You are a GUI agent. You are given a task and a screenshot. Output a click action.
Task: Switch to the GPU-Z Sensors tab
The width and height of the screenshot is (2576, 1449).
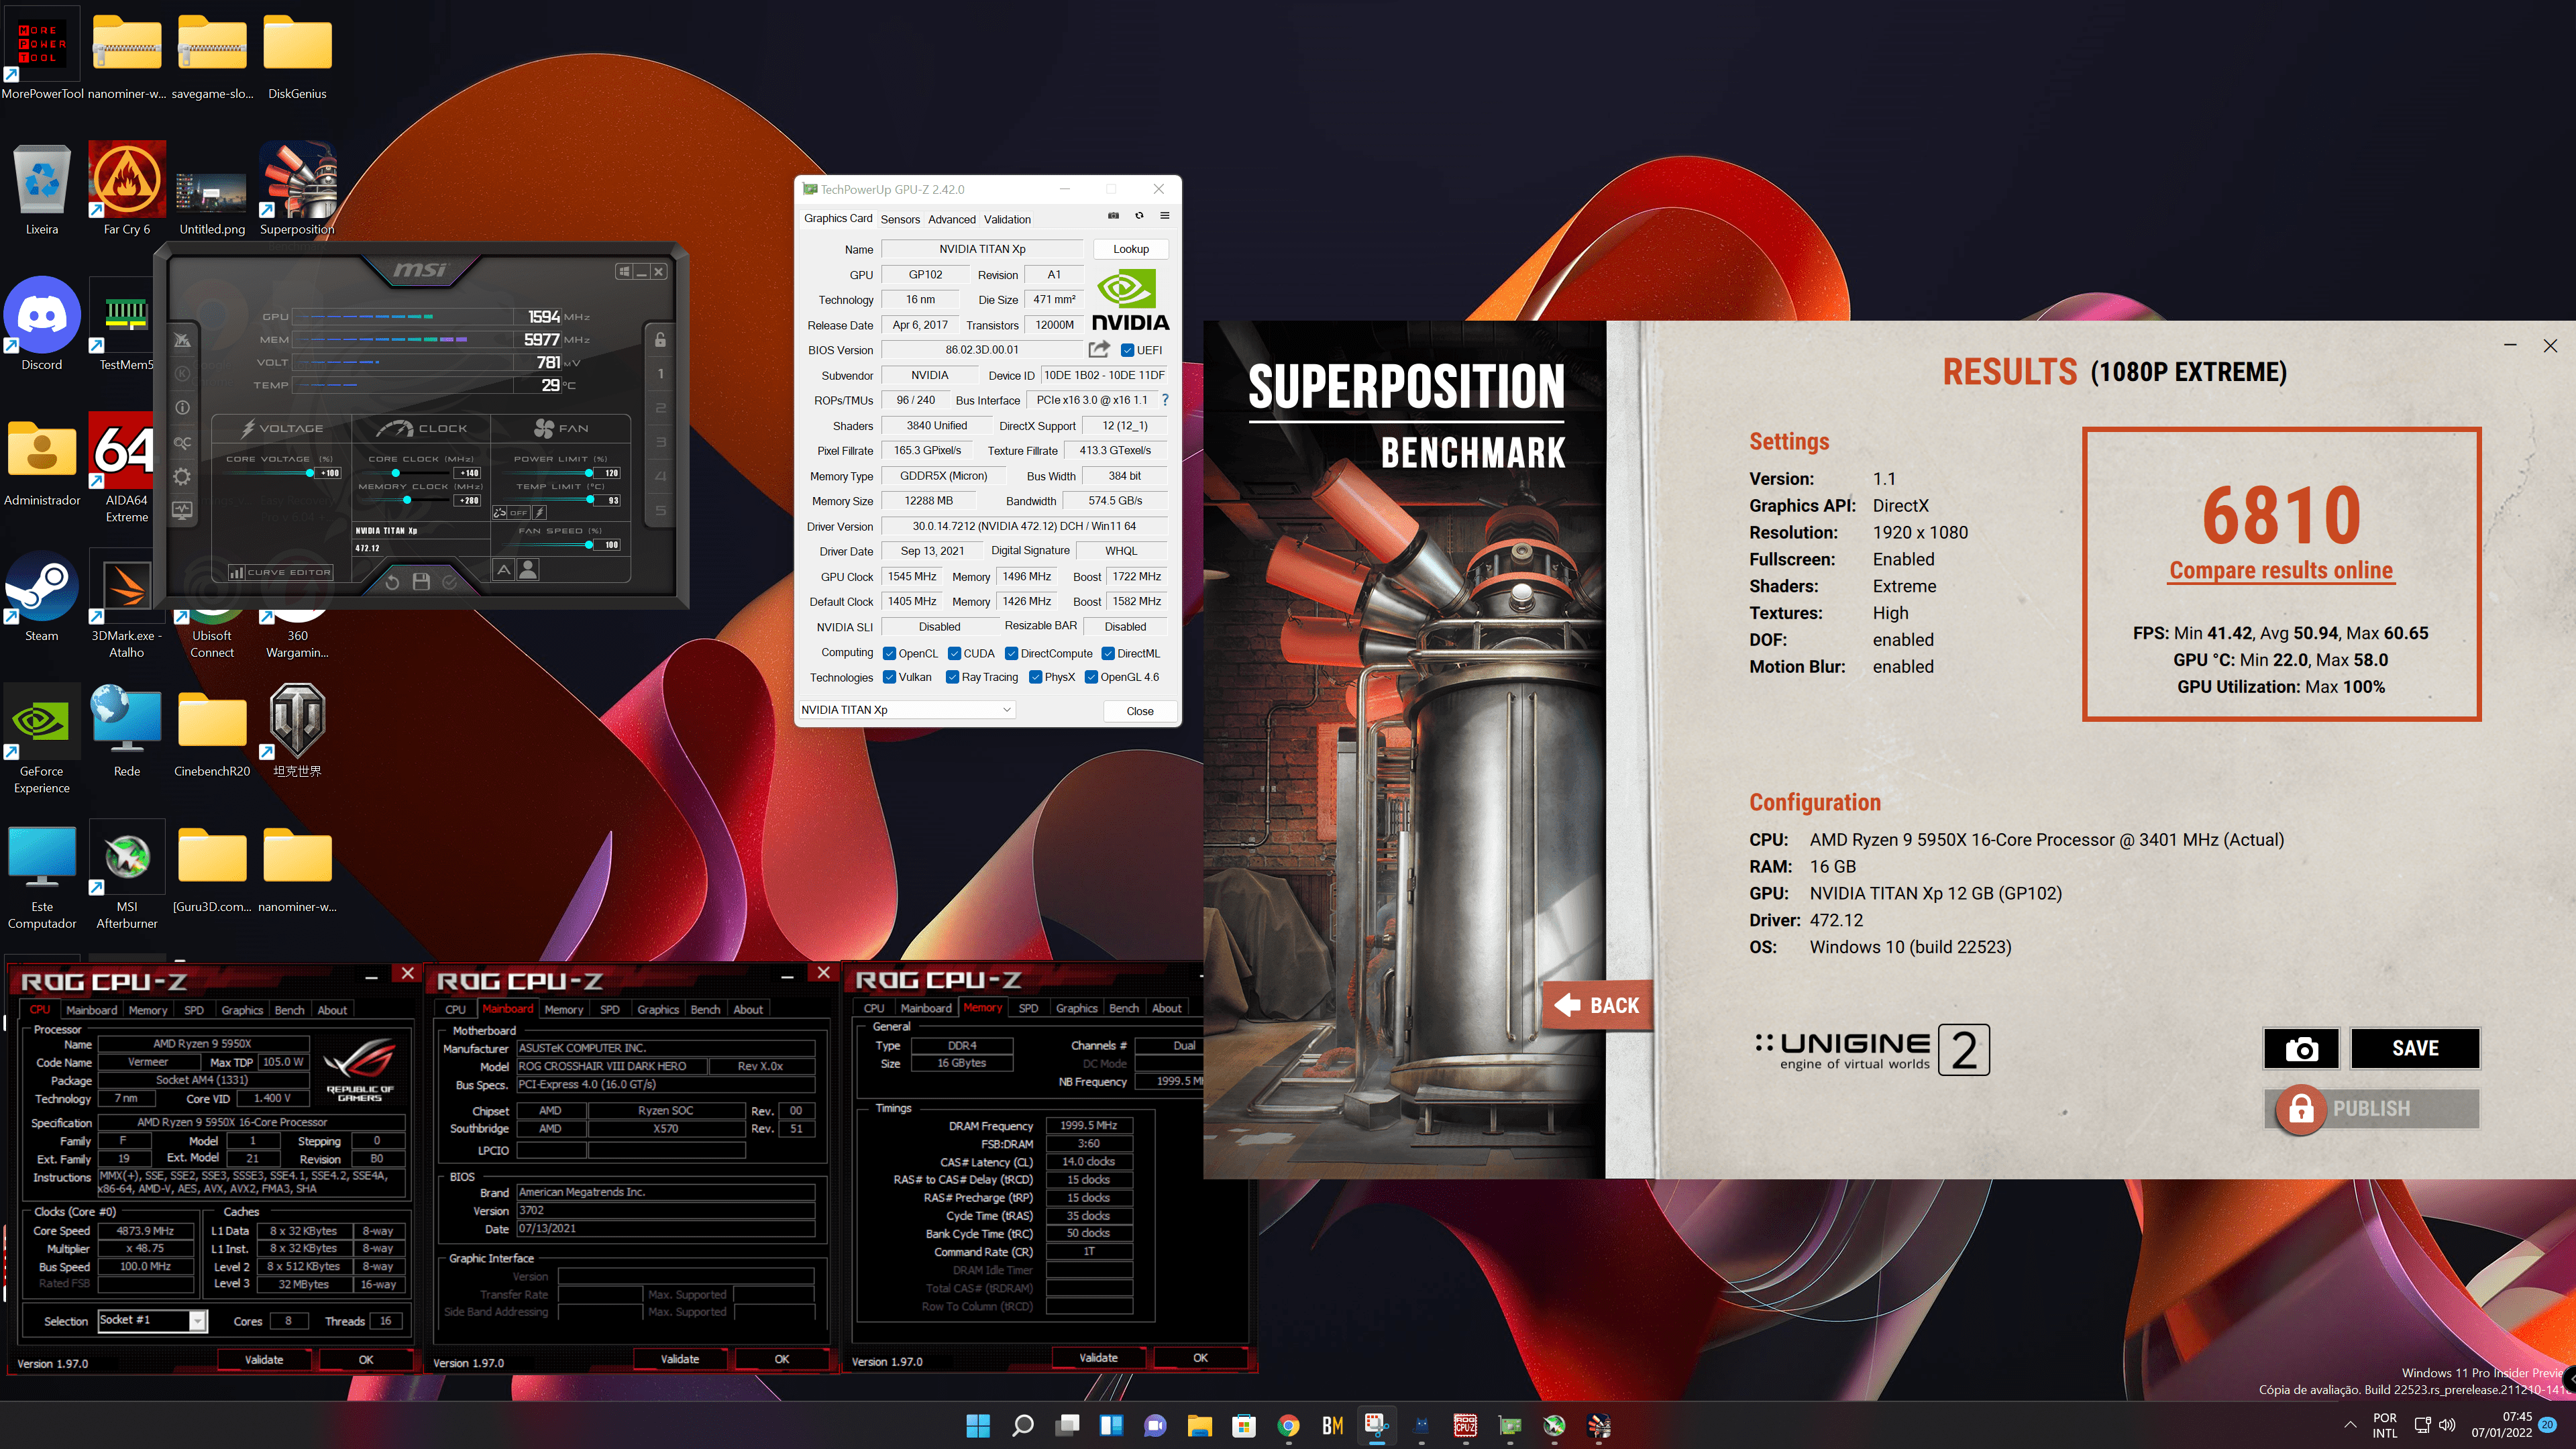pos(900,219)
